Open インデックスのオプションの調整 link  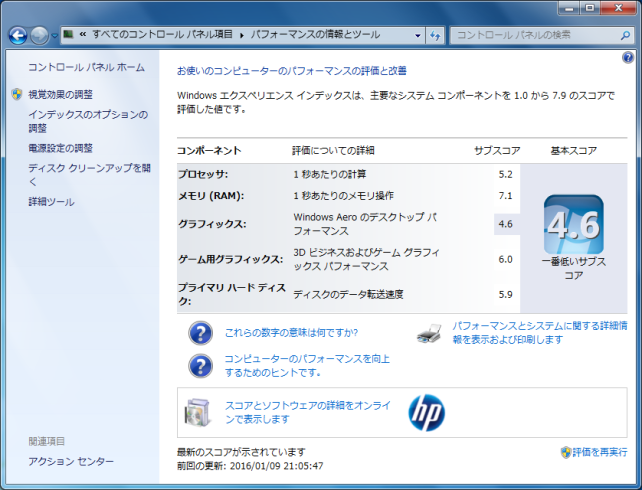pos(88,121)
